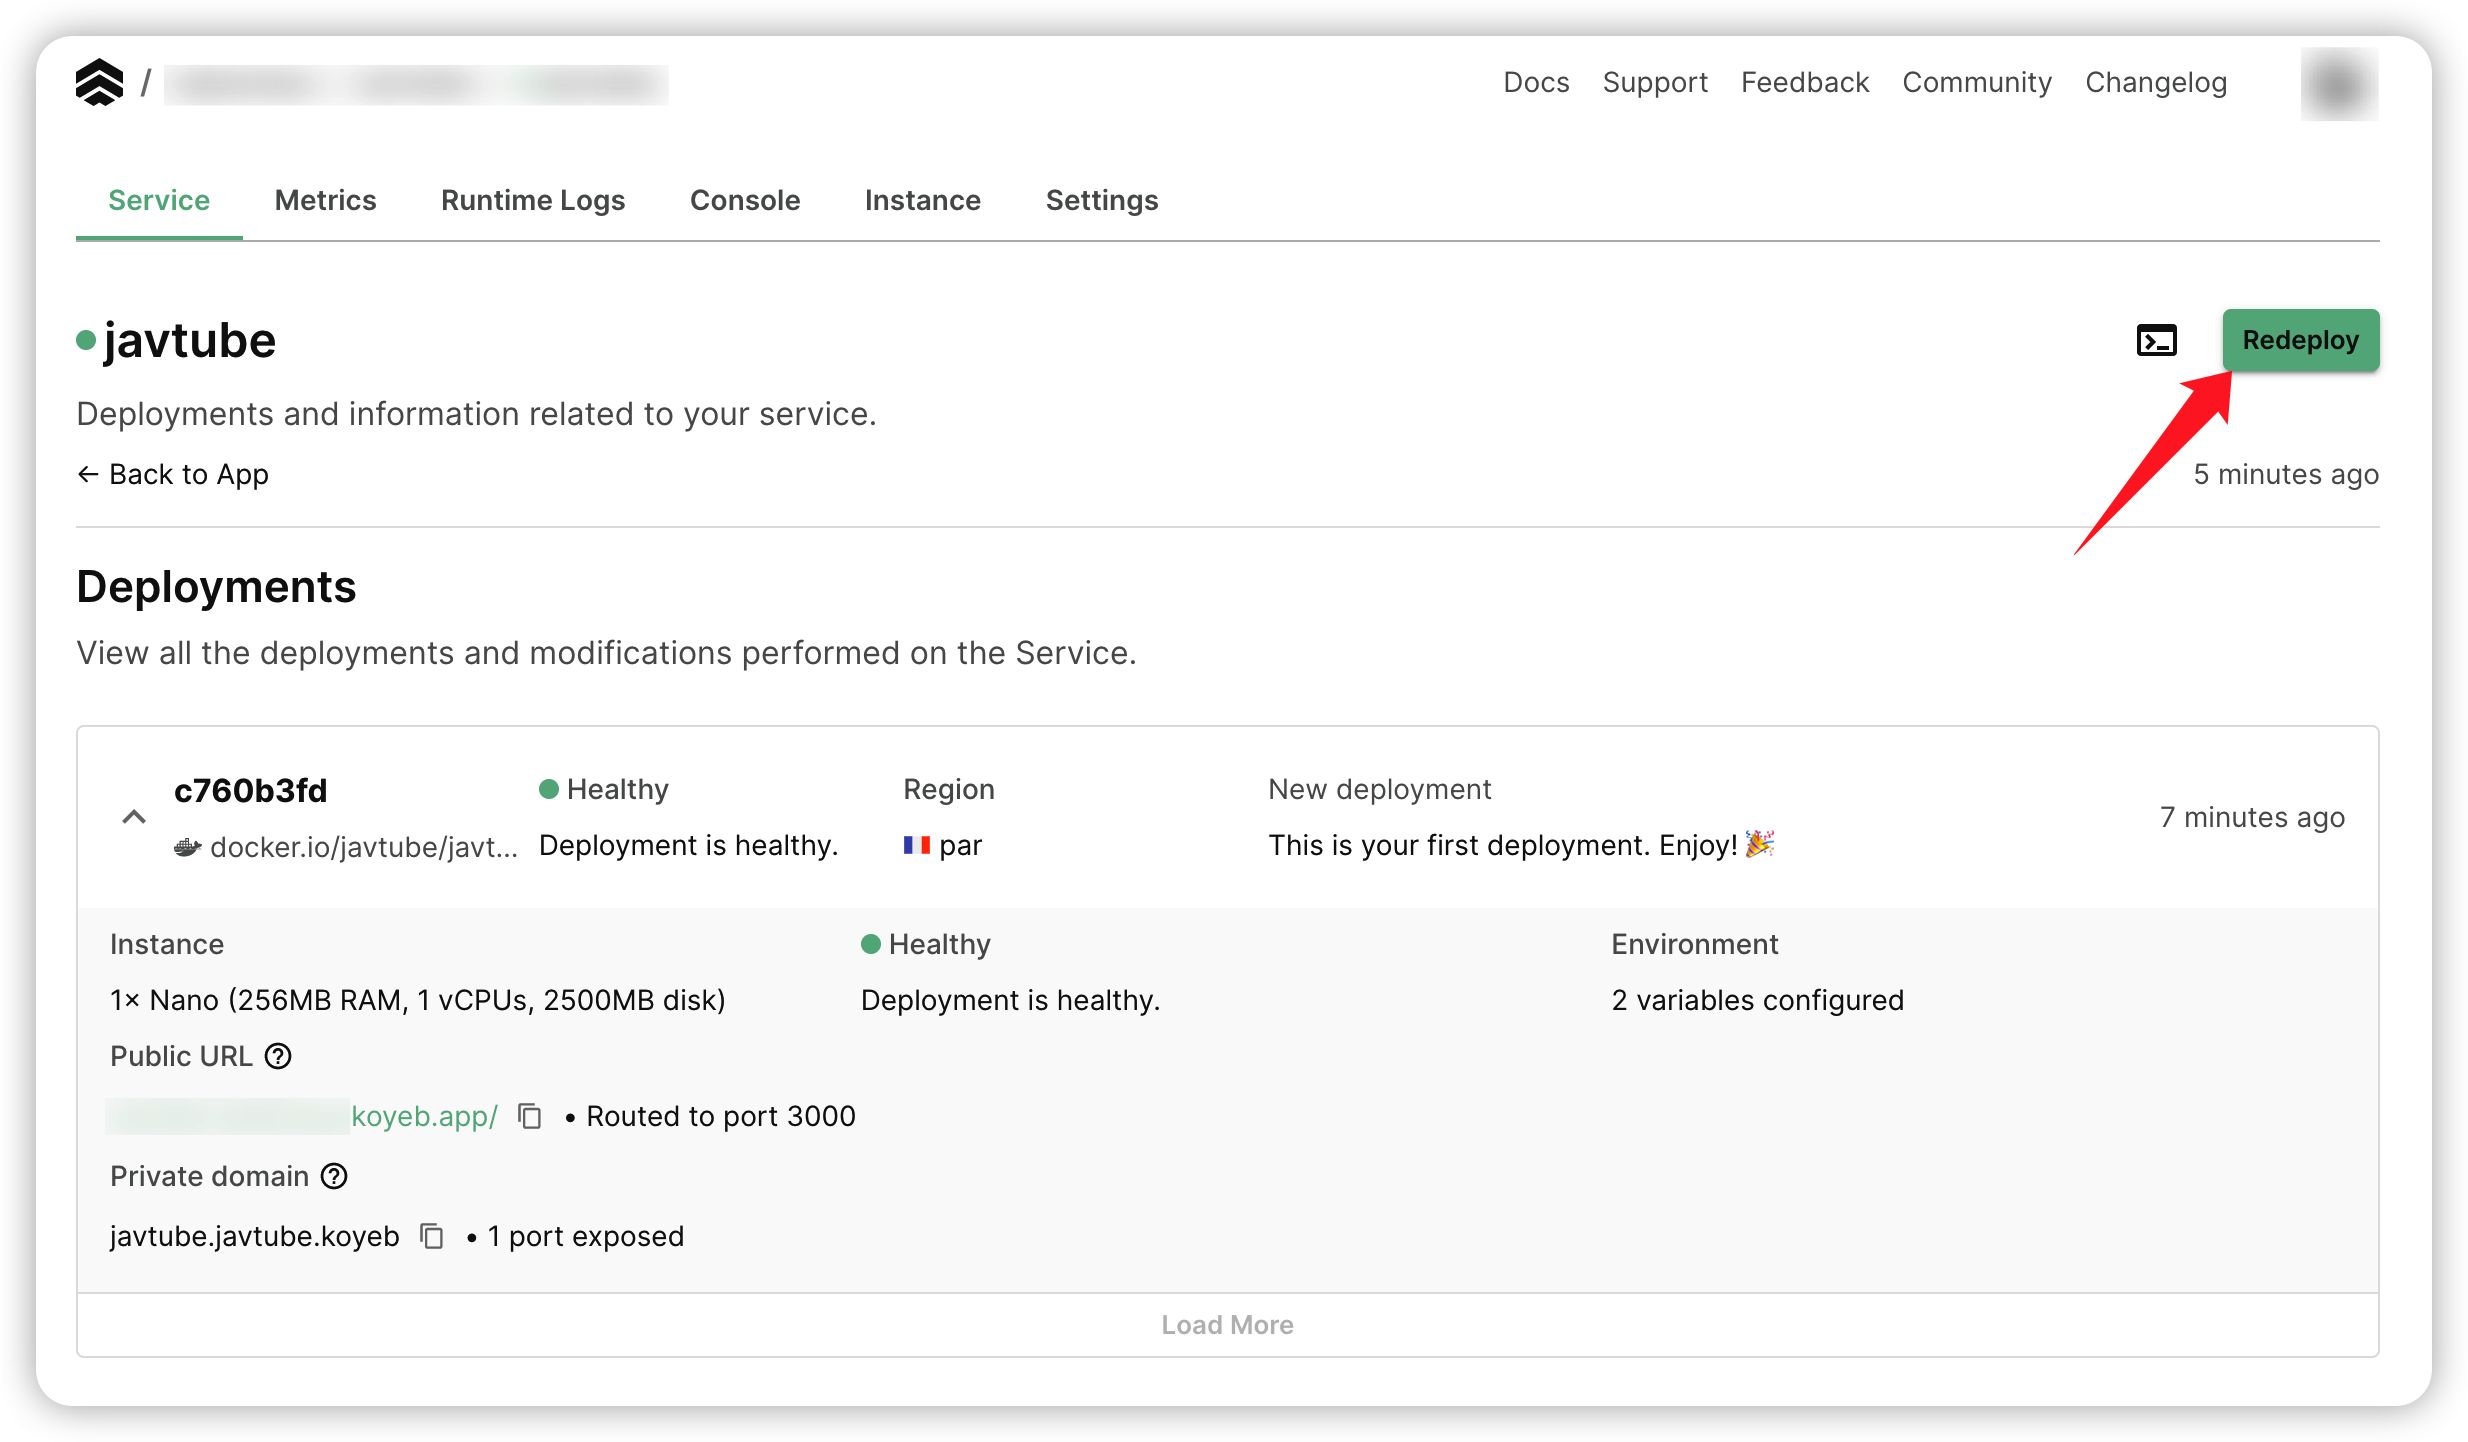Click the javtube service title
Screen dimensions: 2468x1442
190,340
